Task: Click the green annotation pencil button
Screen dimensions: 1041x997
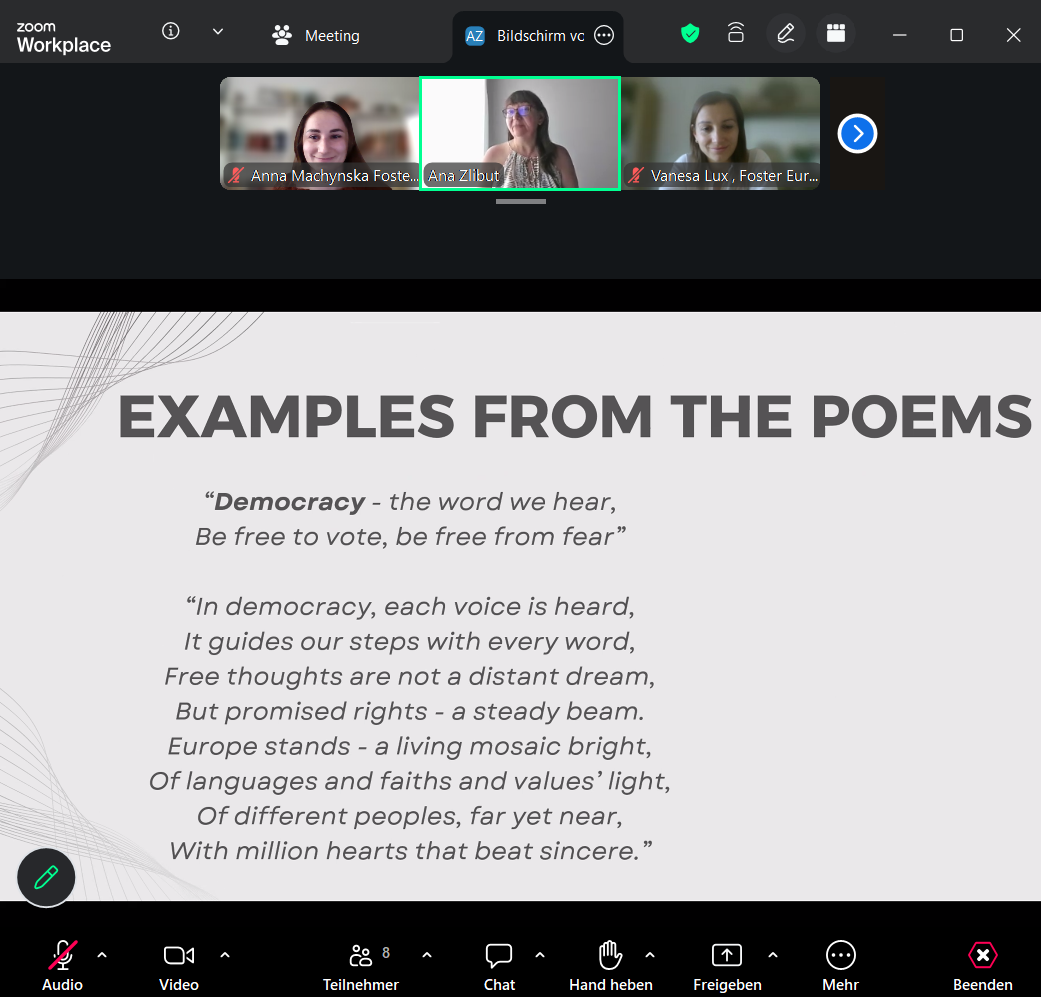Action: [x=46, y=878]
